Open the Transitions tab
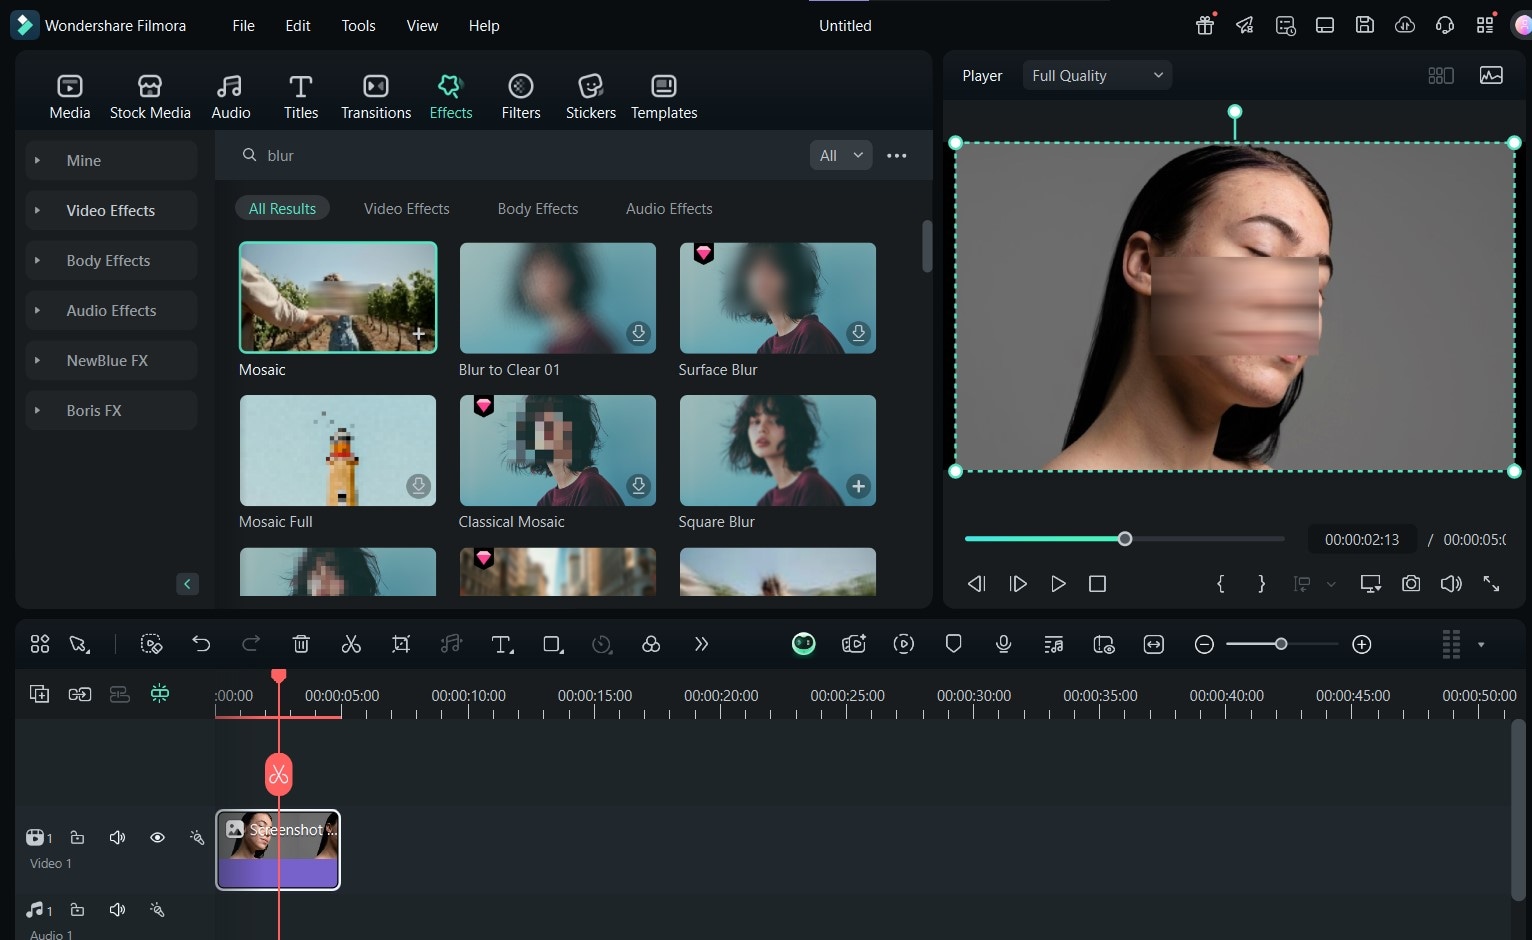1532x940 pixels. pyautogui.click(x=376, y=97)
